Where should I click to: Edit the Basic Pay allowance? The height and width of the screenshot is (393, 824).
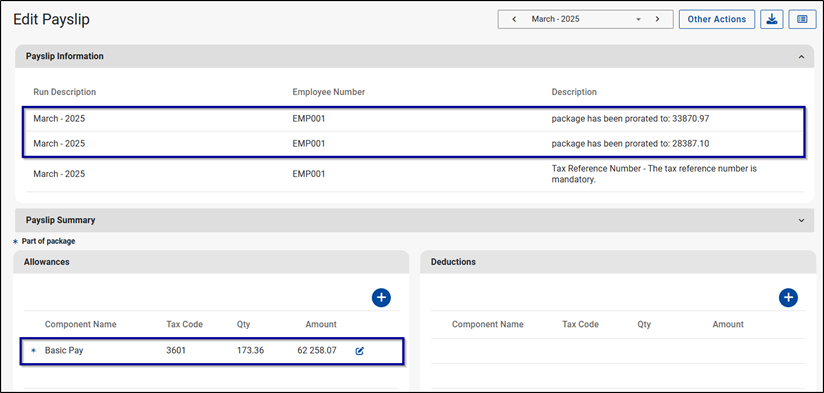[359, 351]
